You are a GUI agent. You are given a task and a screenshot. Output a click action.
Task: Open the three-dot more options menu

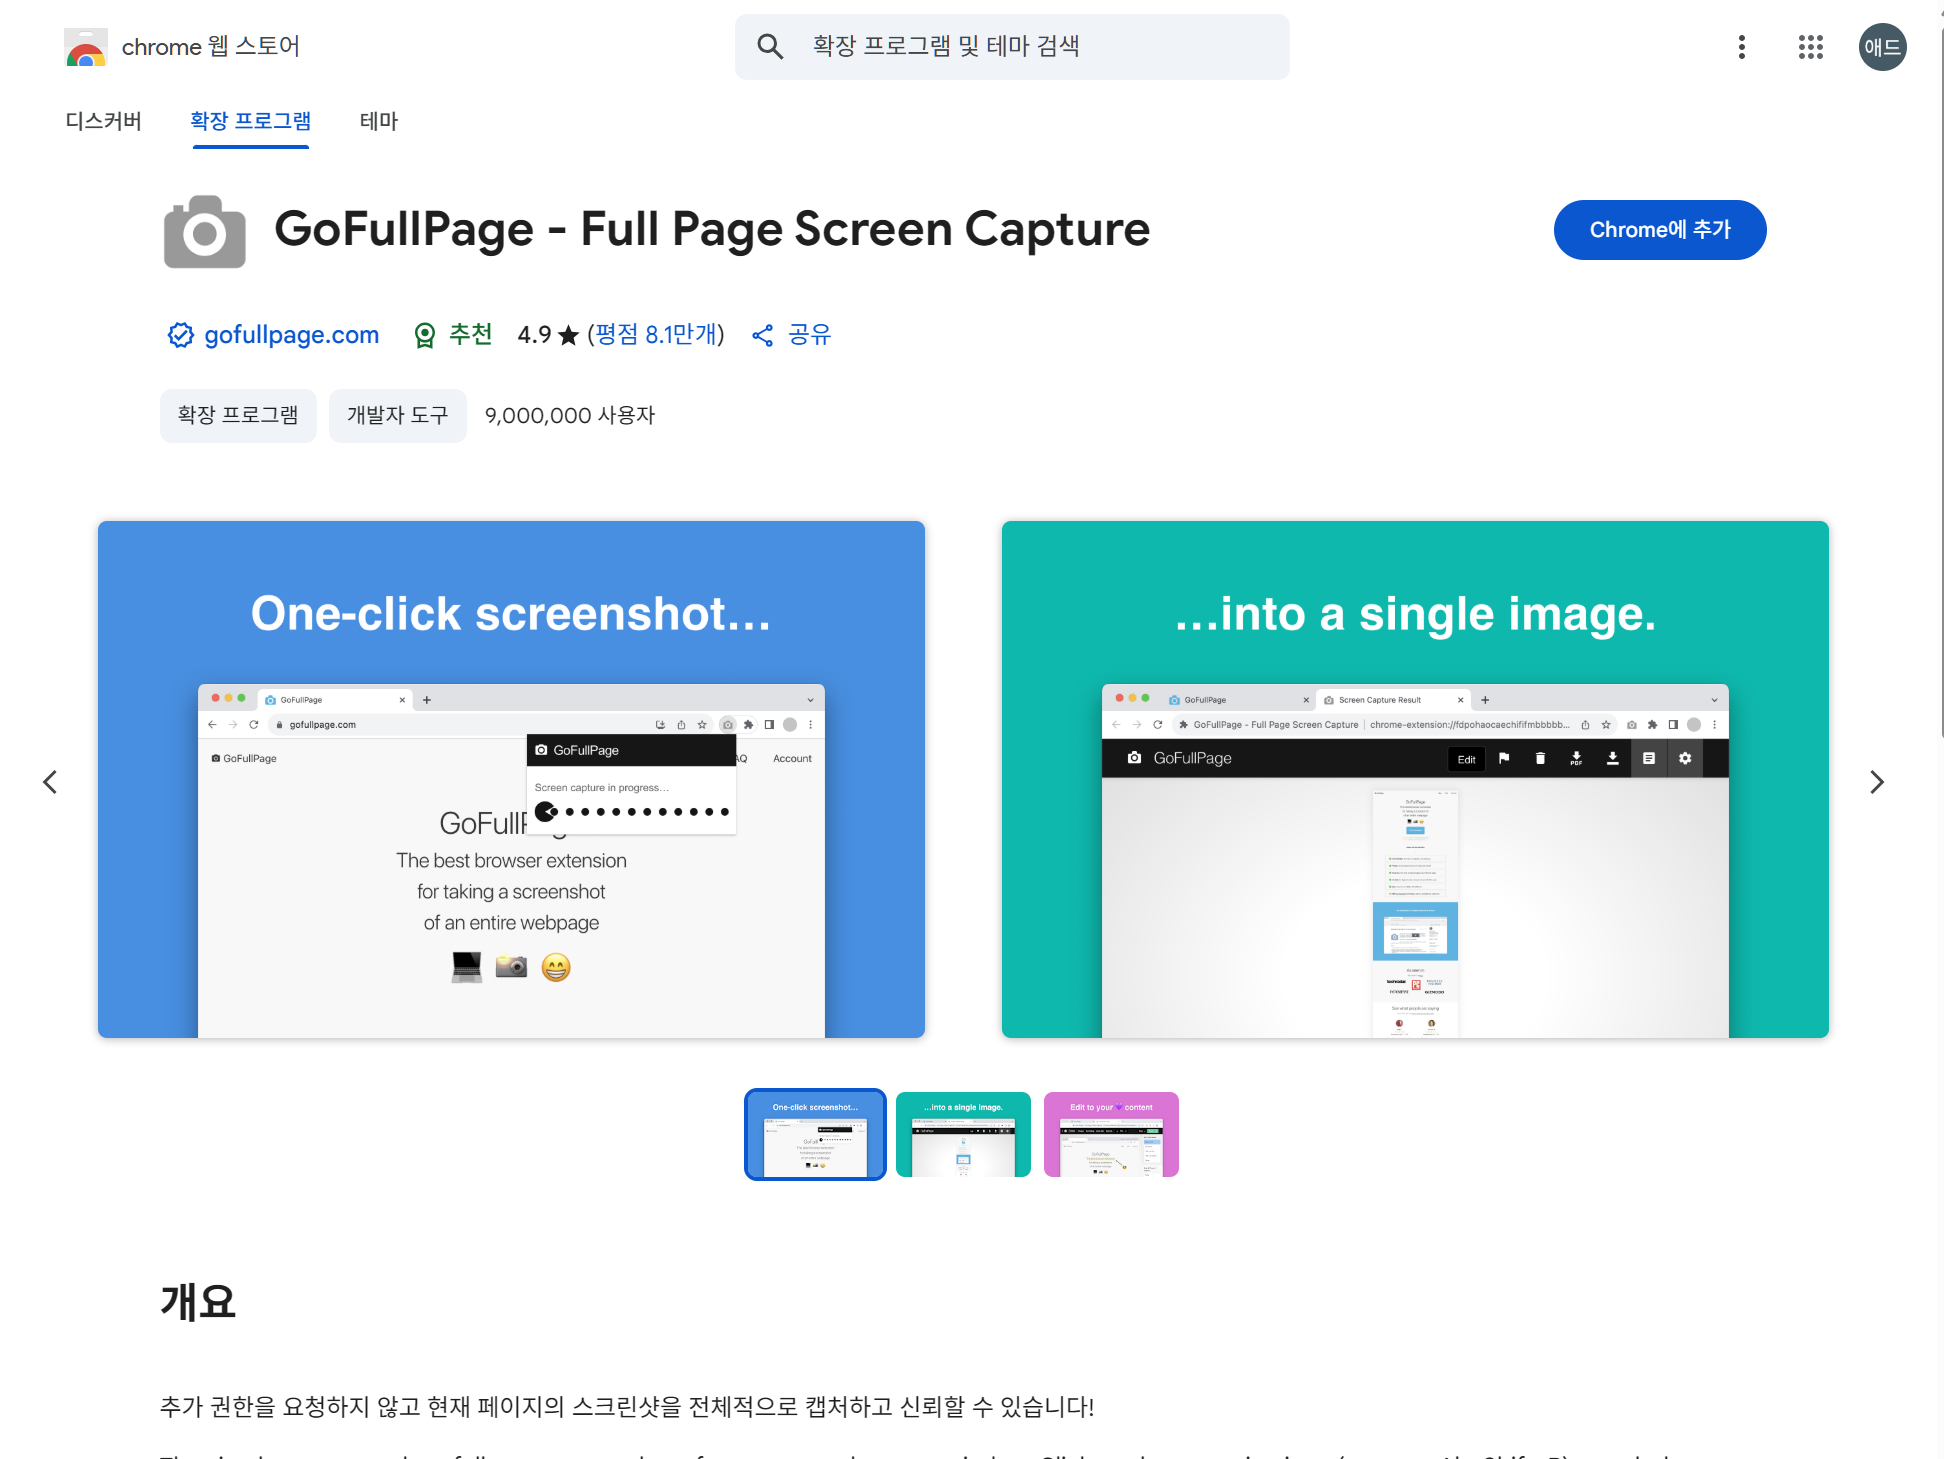[x=1741, y=47]
